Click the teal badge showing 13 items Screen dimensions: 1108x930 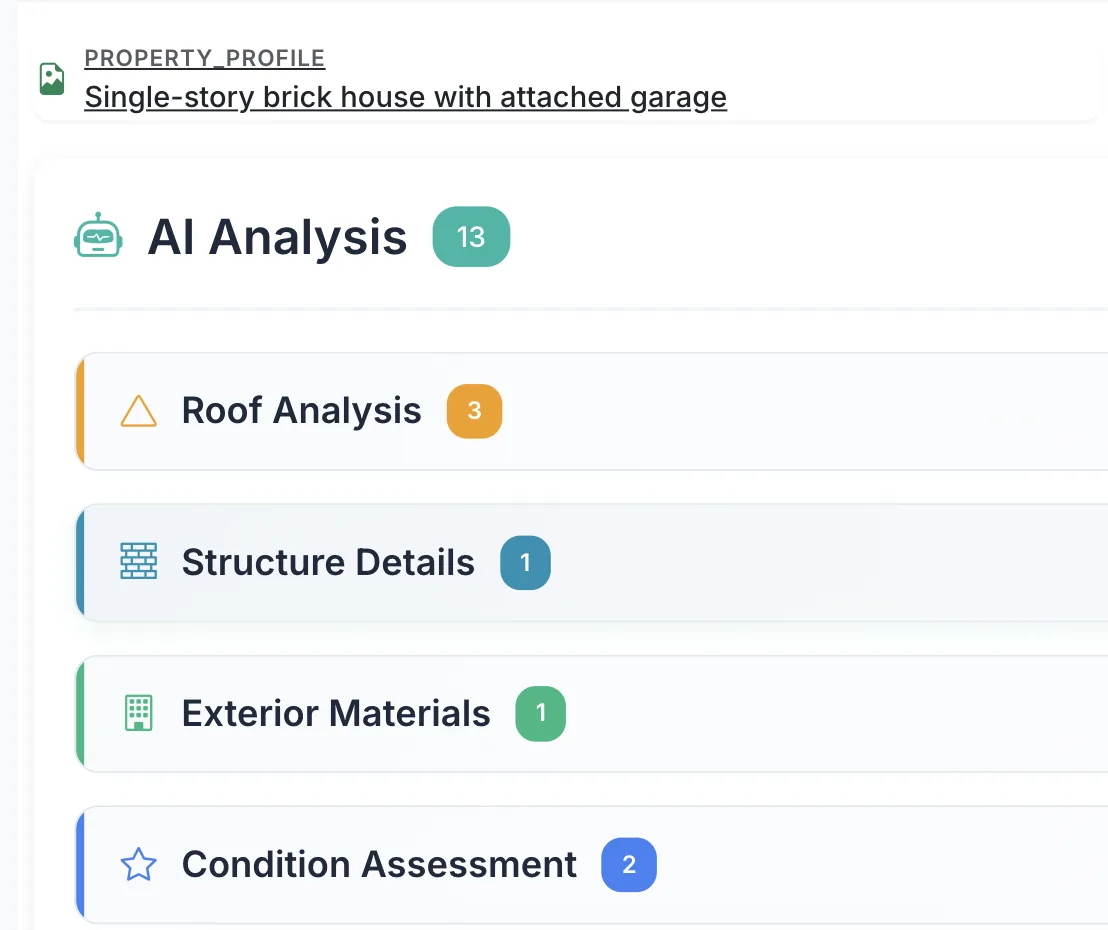(x=471, y=236)
